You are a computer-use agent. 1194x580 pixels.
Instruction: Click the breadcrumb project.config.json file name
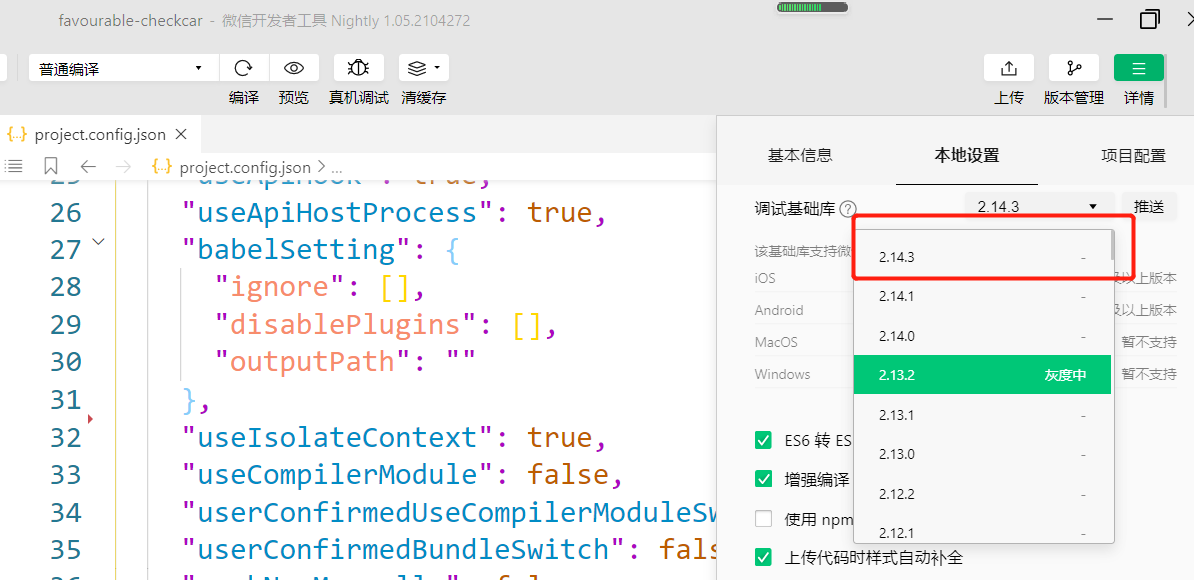pos(245,167)
